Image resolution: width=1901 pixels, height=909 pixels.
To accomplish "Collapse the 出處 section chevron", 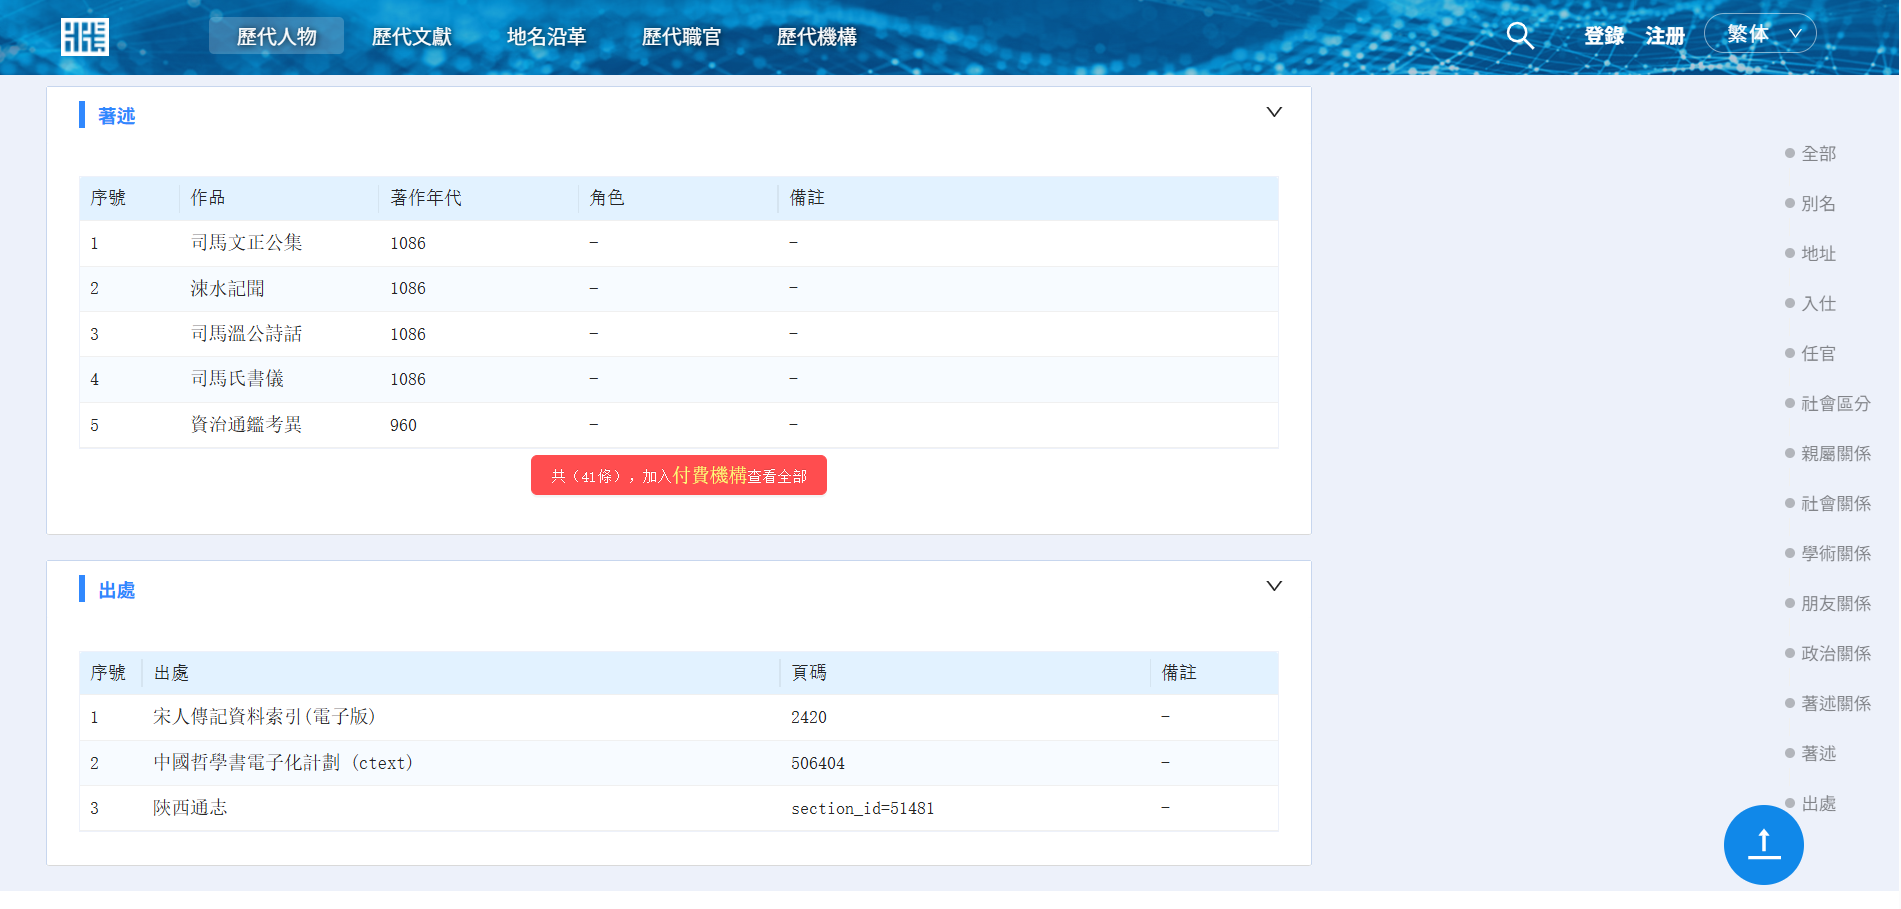I will pyautogui.click(x=1273, y=586).
